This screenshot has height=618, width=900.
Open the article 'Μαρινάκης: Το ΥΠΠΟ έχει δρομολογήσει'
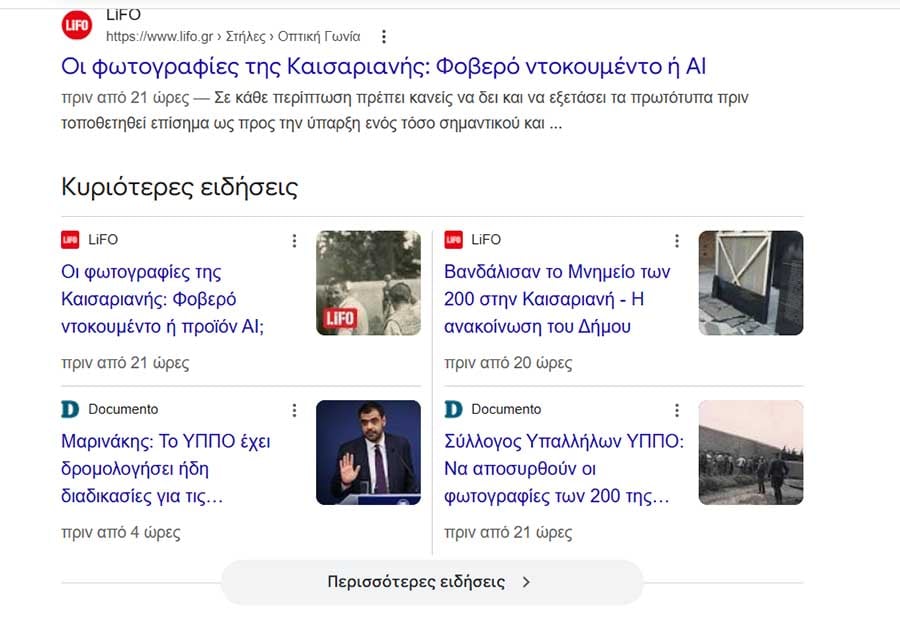click(x=166, y=468)
